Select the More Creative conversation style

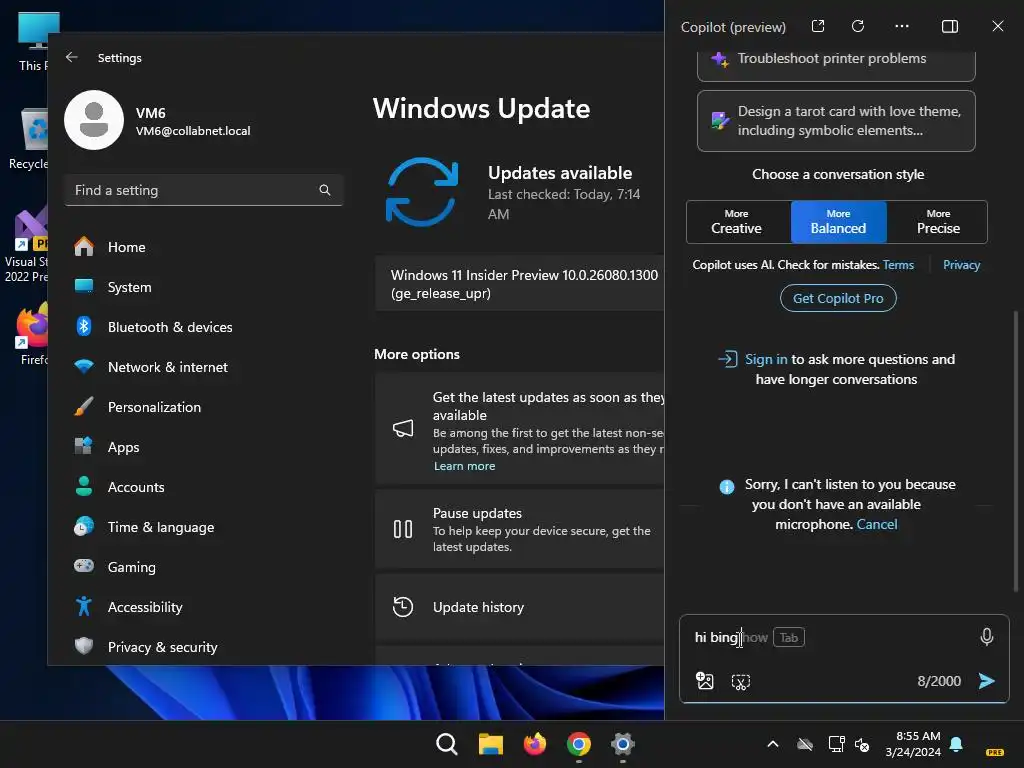point(738,222)
